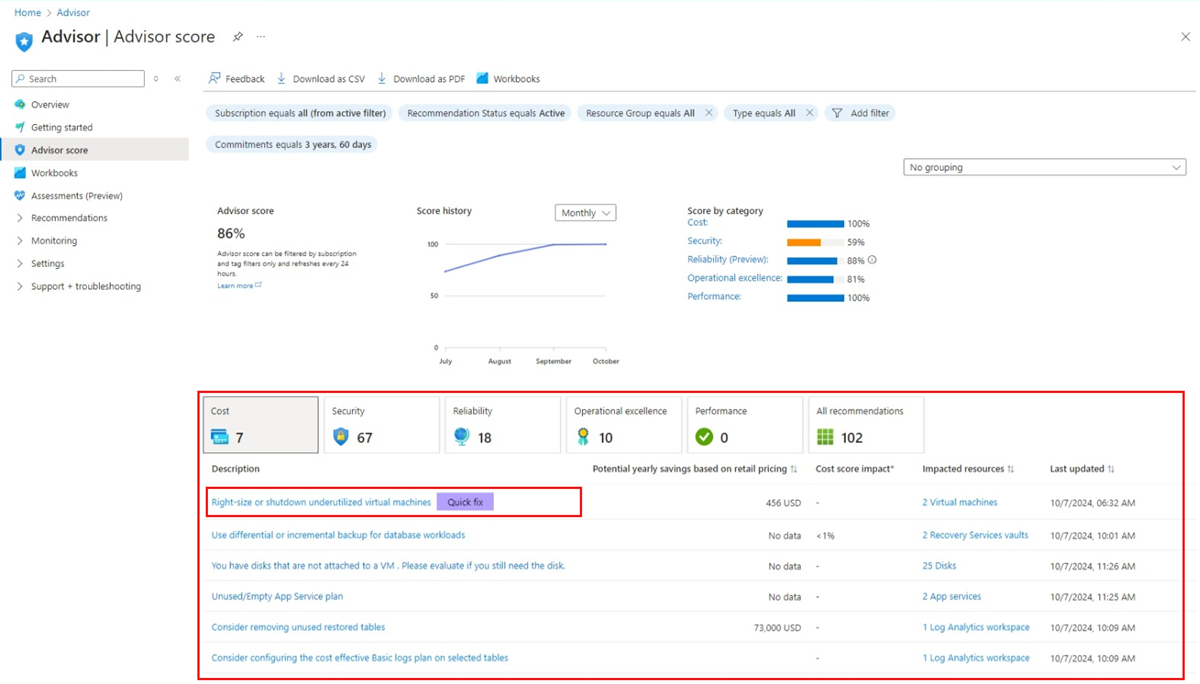Click the Search input field in the sidebar
1200x684 pixels.
[x=77, y=78]
